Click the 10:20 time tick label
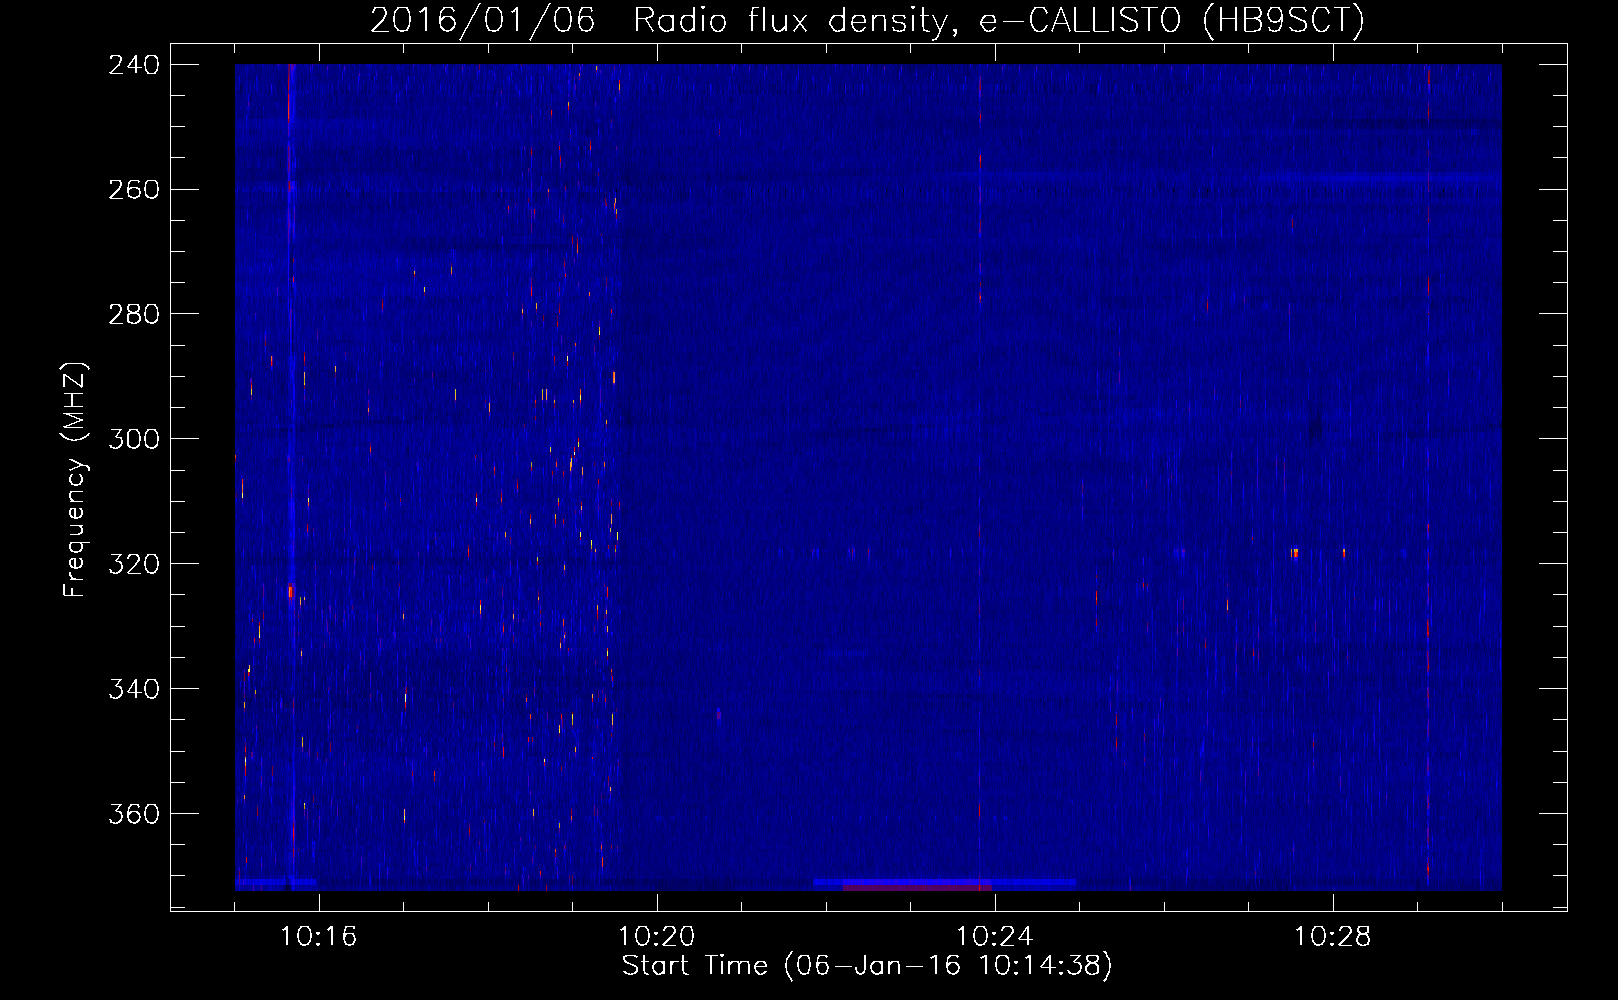 657,937
